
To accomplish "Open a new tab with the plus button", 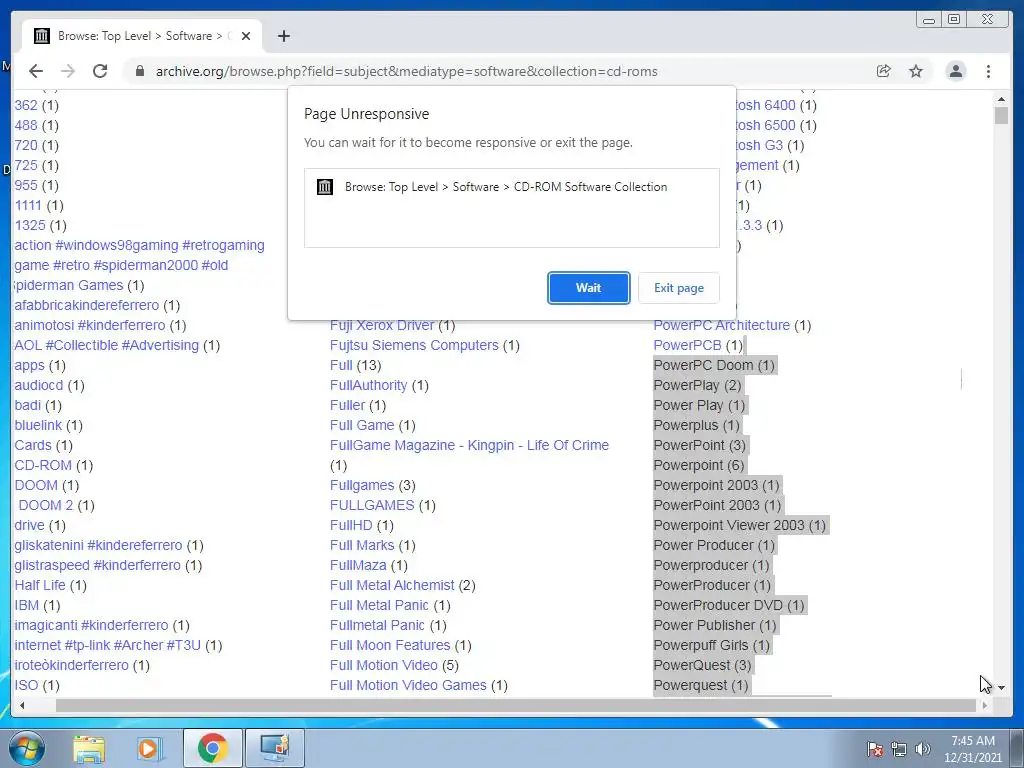I will point(283,36).
